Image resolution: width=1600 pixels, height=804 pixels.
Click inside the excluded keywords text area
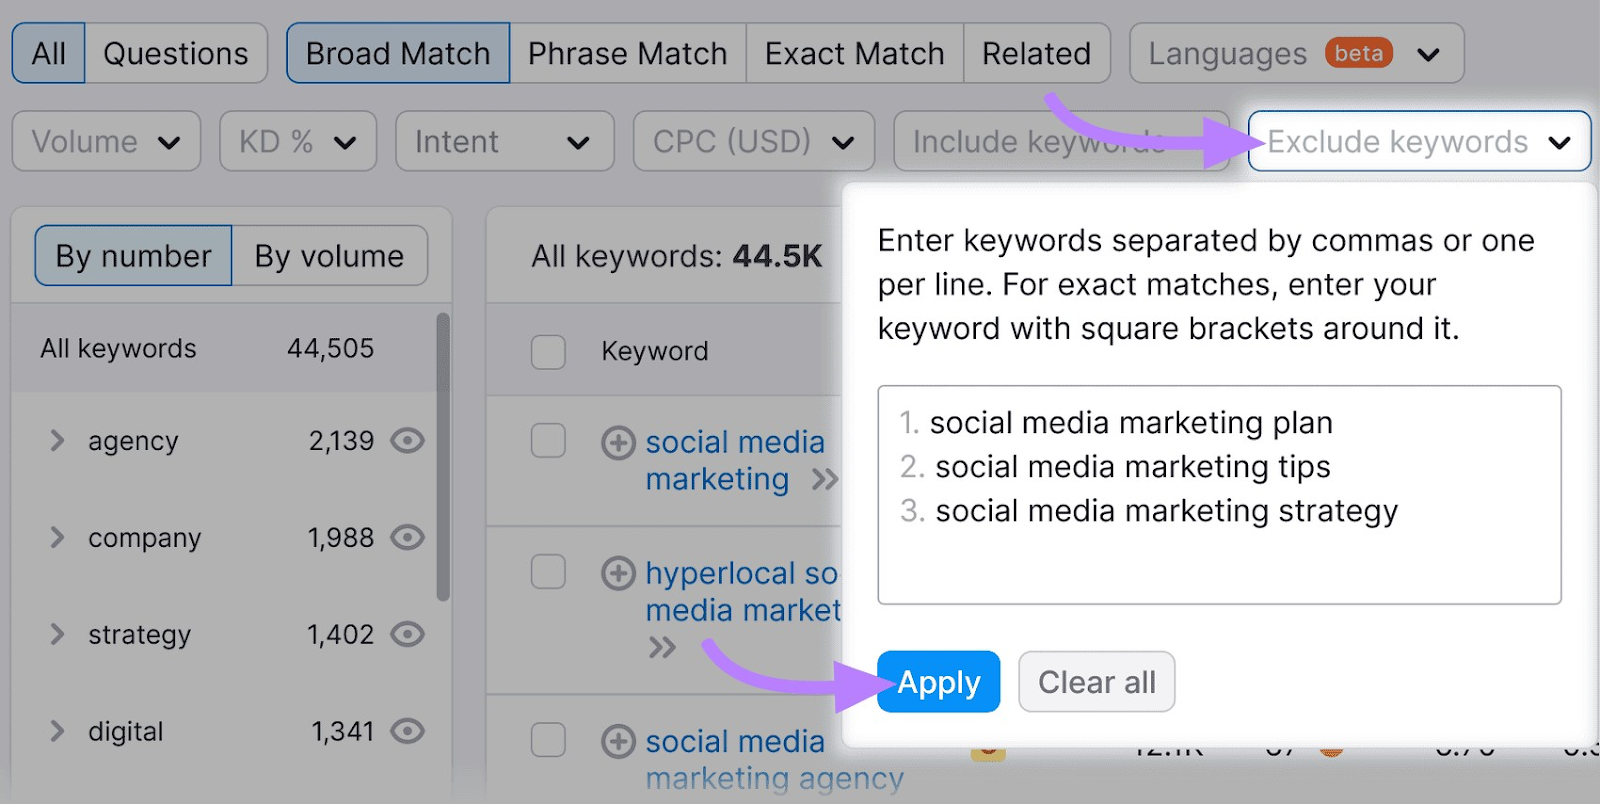click(1219, 495)
